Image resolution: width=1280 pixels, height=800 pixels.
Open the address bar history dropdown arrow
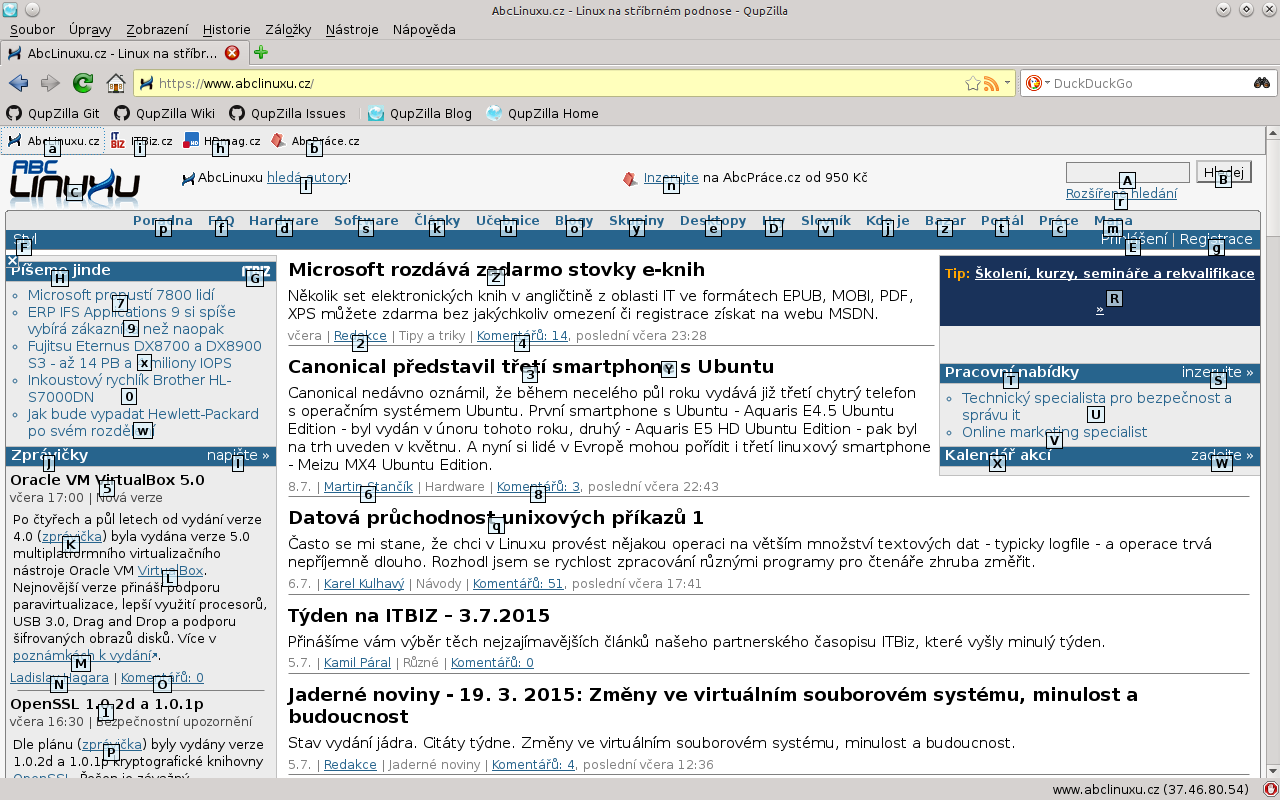tap(1007, 83)
